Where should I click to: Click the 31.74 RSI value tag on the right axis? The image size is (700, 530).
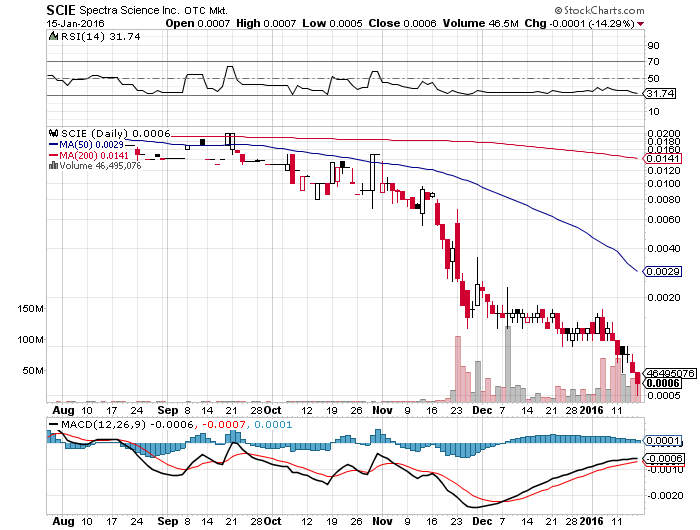coord(659,93)
